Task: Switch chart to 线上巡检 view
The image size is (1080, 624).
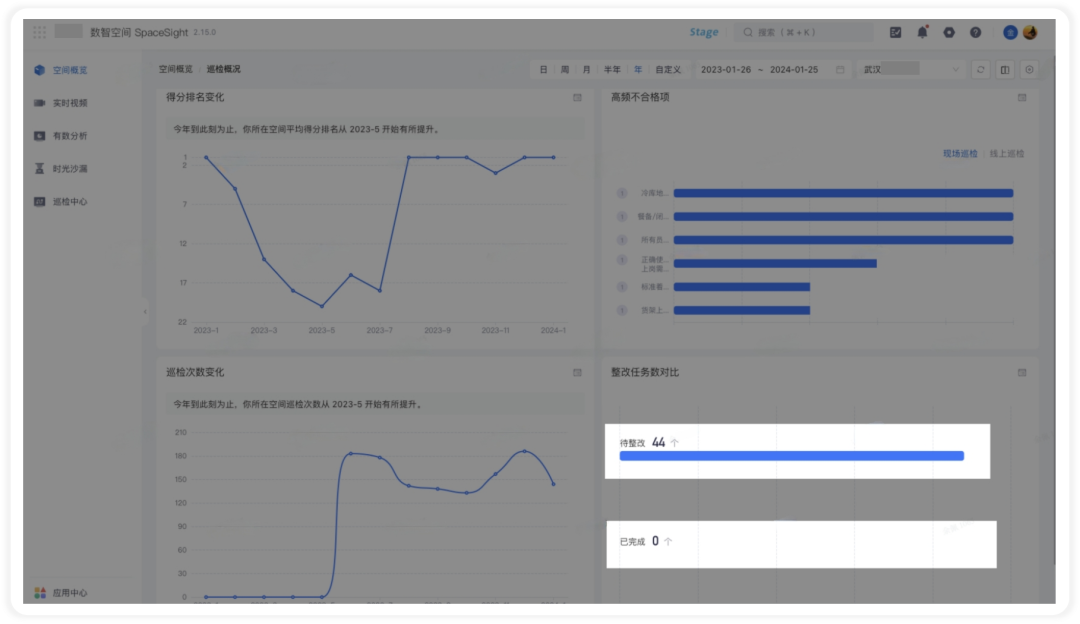Action: 1006,154
